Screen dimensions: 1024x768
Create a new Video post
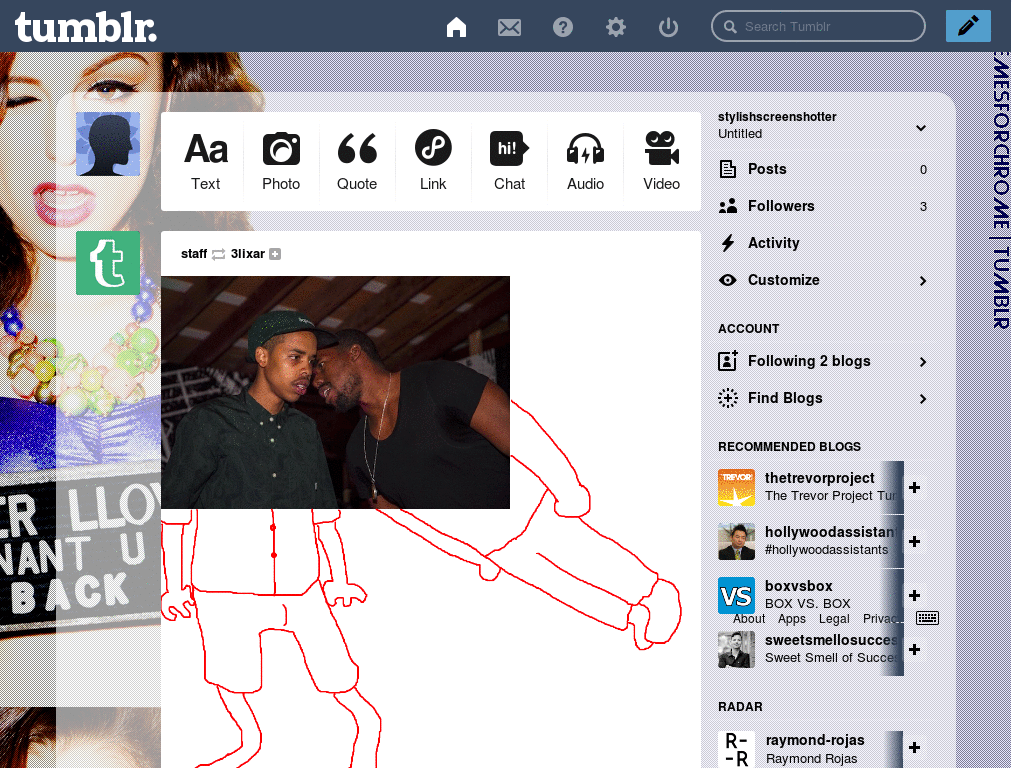tap(662, 161)
